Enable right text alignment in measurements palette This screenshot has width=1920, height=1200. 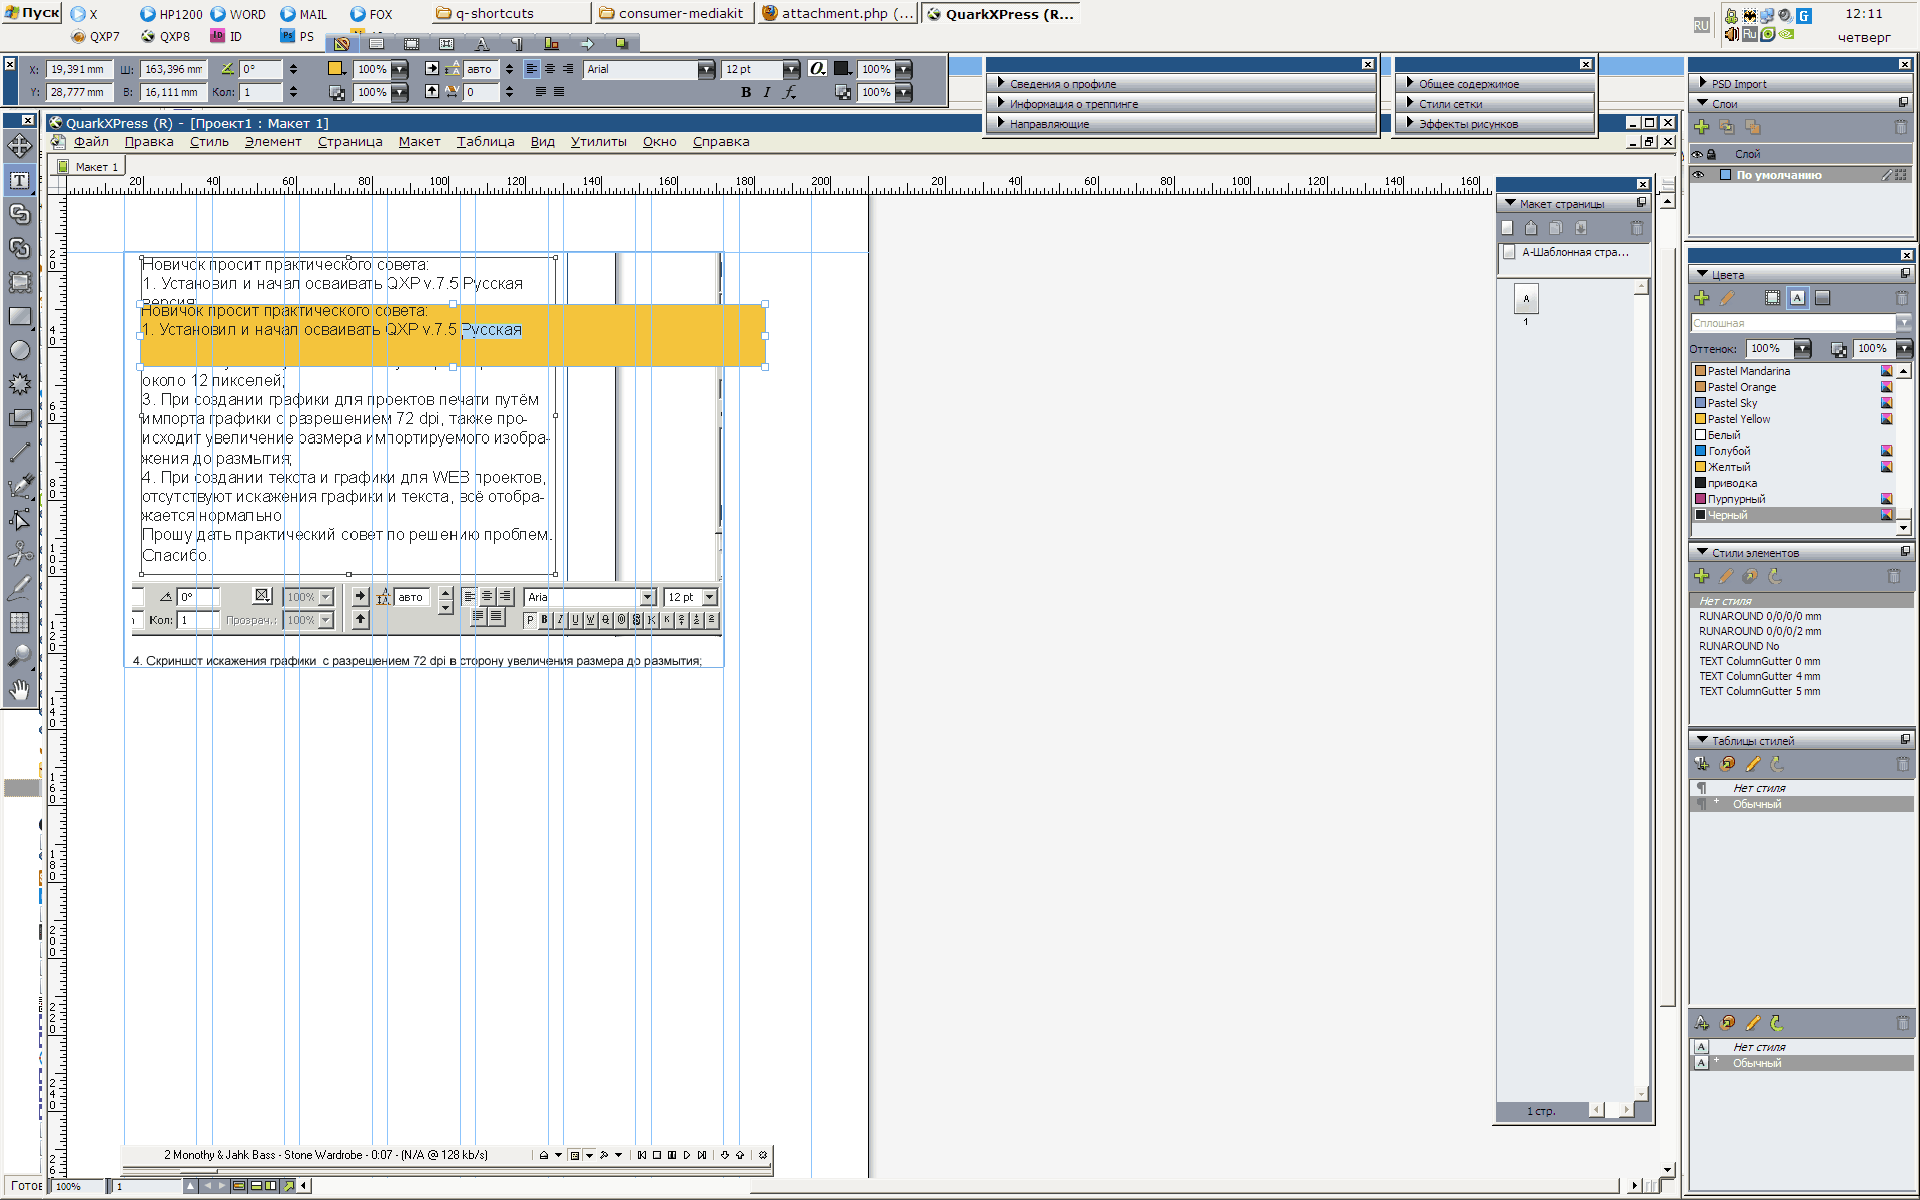[x=568, y=69]
